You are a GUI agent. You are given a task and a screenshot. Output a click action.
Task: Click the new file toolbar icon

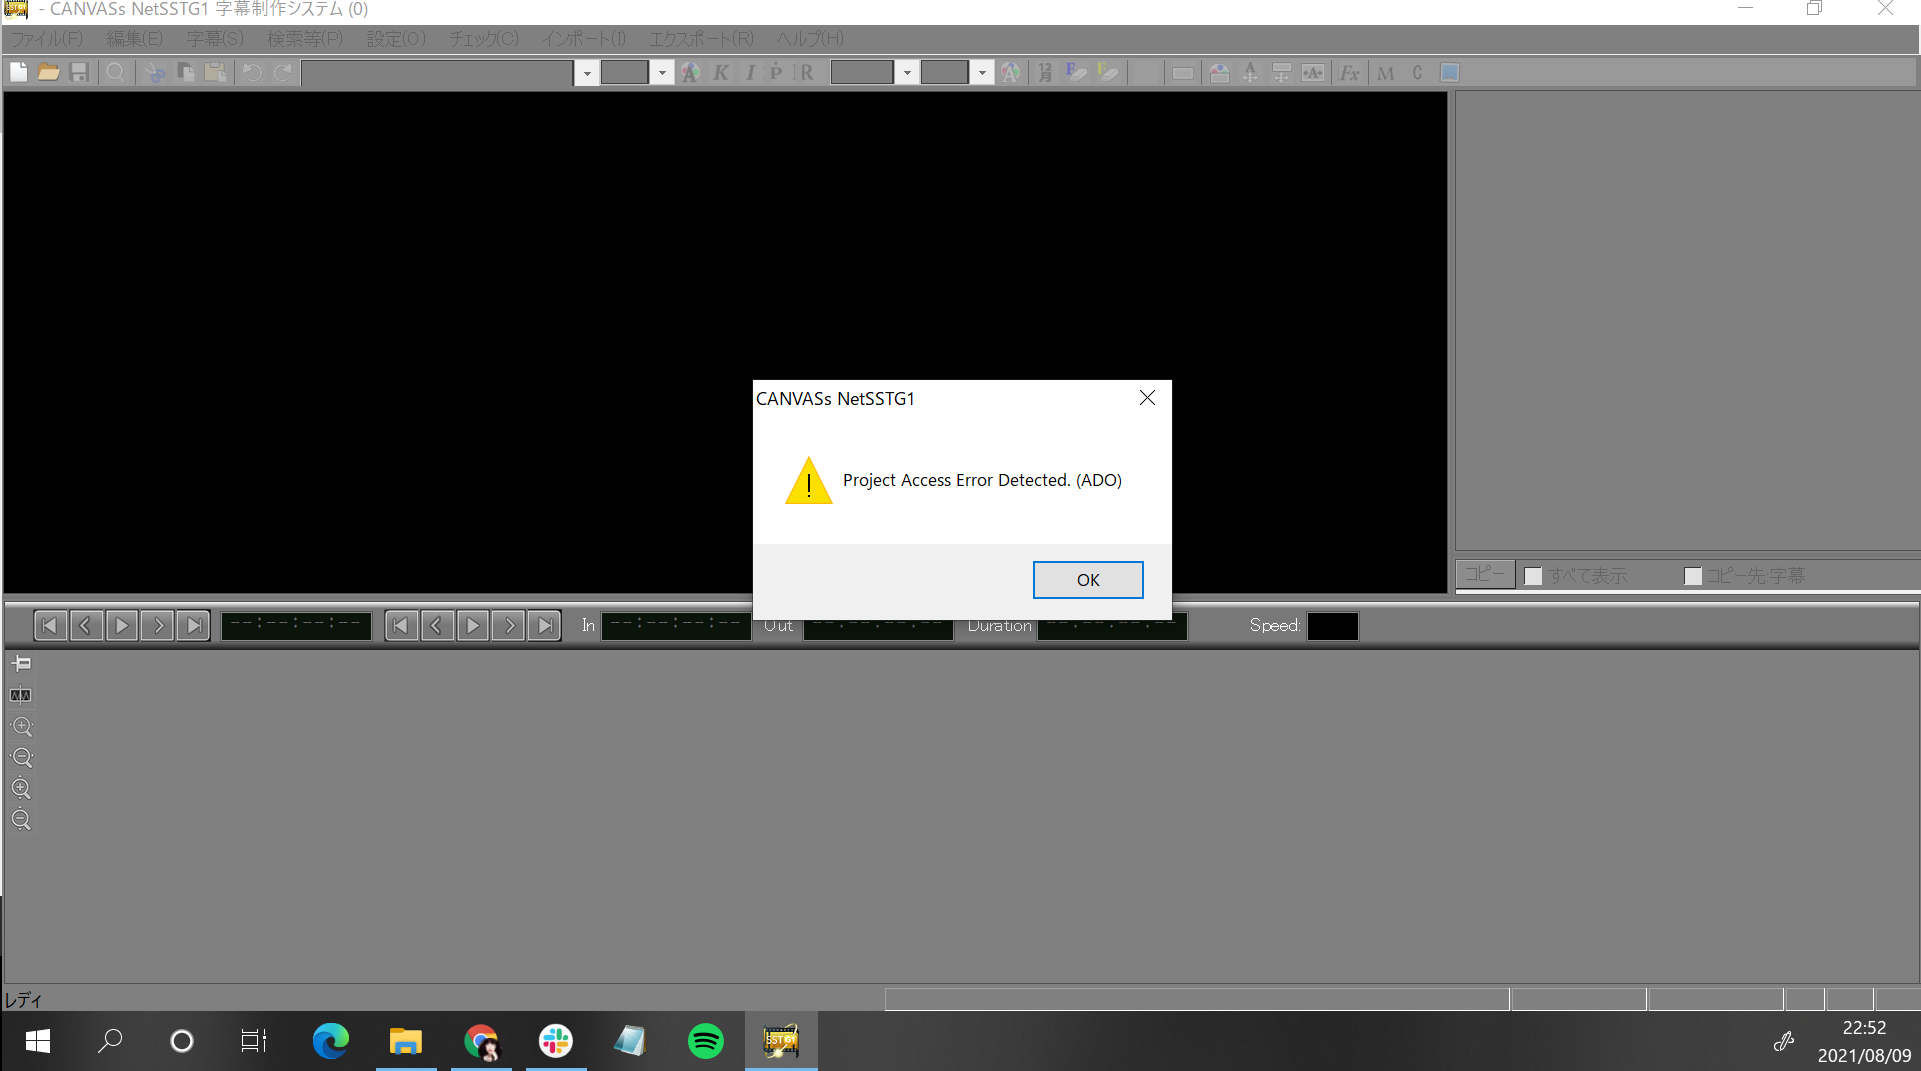coord(19,72)
